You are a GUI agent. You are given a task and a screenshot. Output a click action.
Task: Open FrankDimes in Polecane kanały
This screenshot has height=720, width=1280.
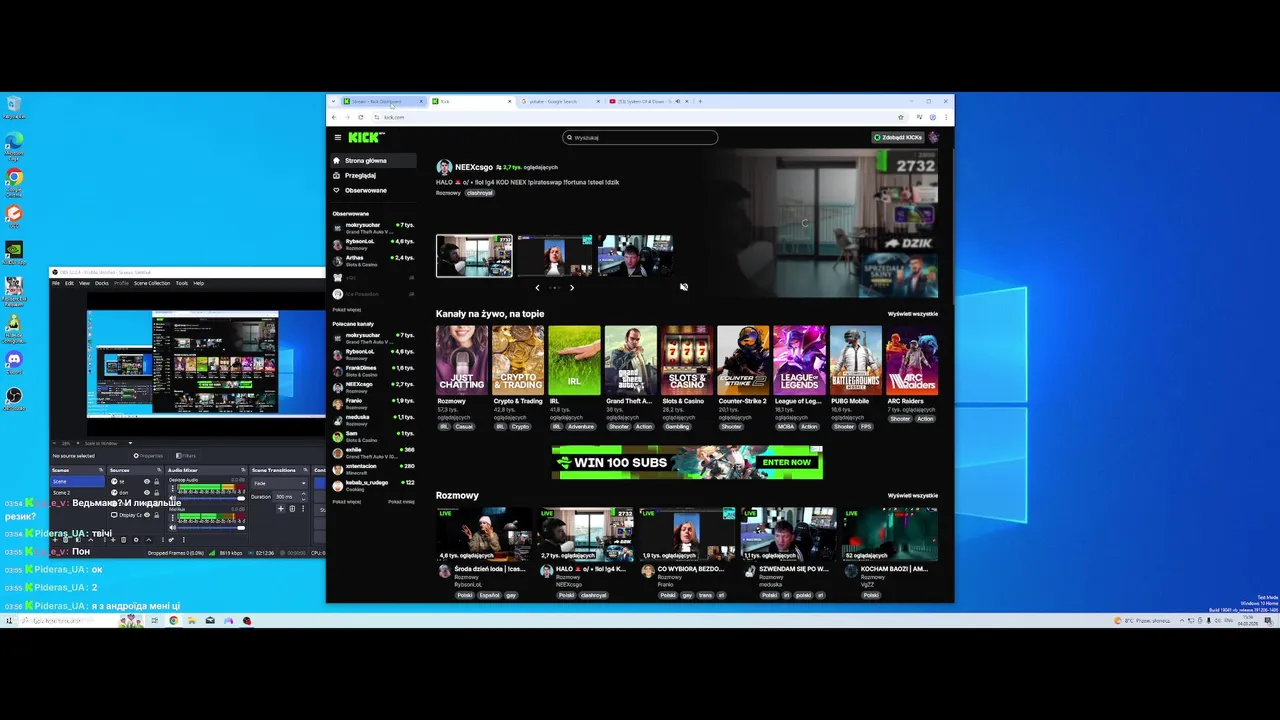click(374, 370)
